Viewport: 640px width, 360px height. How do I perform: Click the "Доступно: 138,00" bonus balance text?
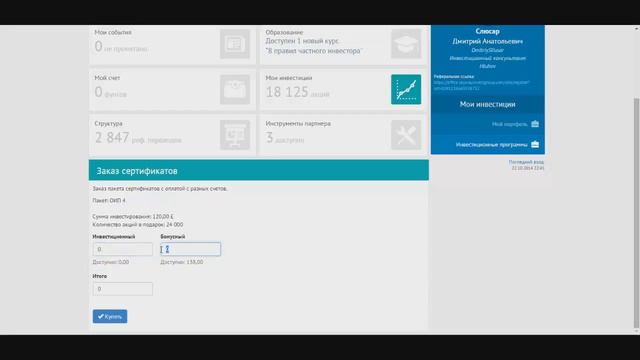click(182, 262)
